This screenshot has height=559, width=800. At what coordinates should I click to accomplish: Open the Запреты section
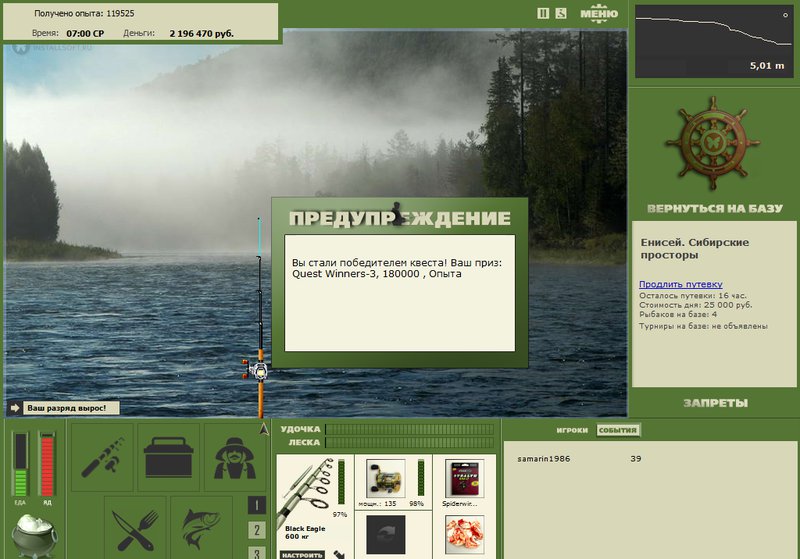715,403
